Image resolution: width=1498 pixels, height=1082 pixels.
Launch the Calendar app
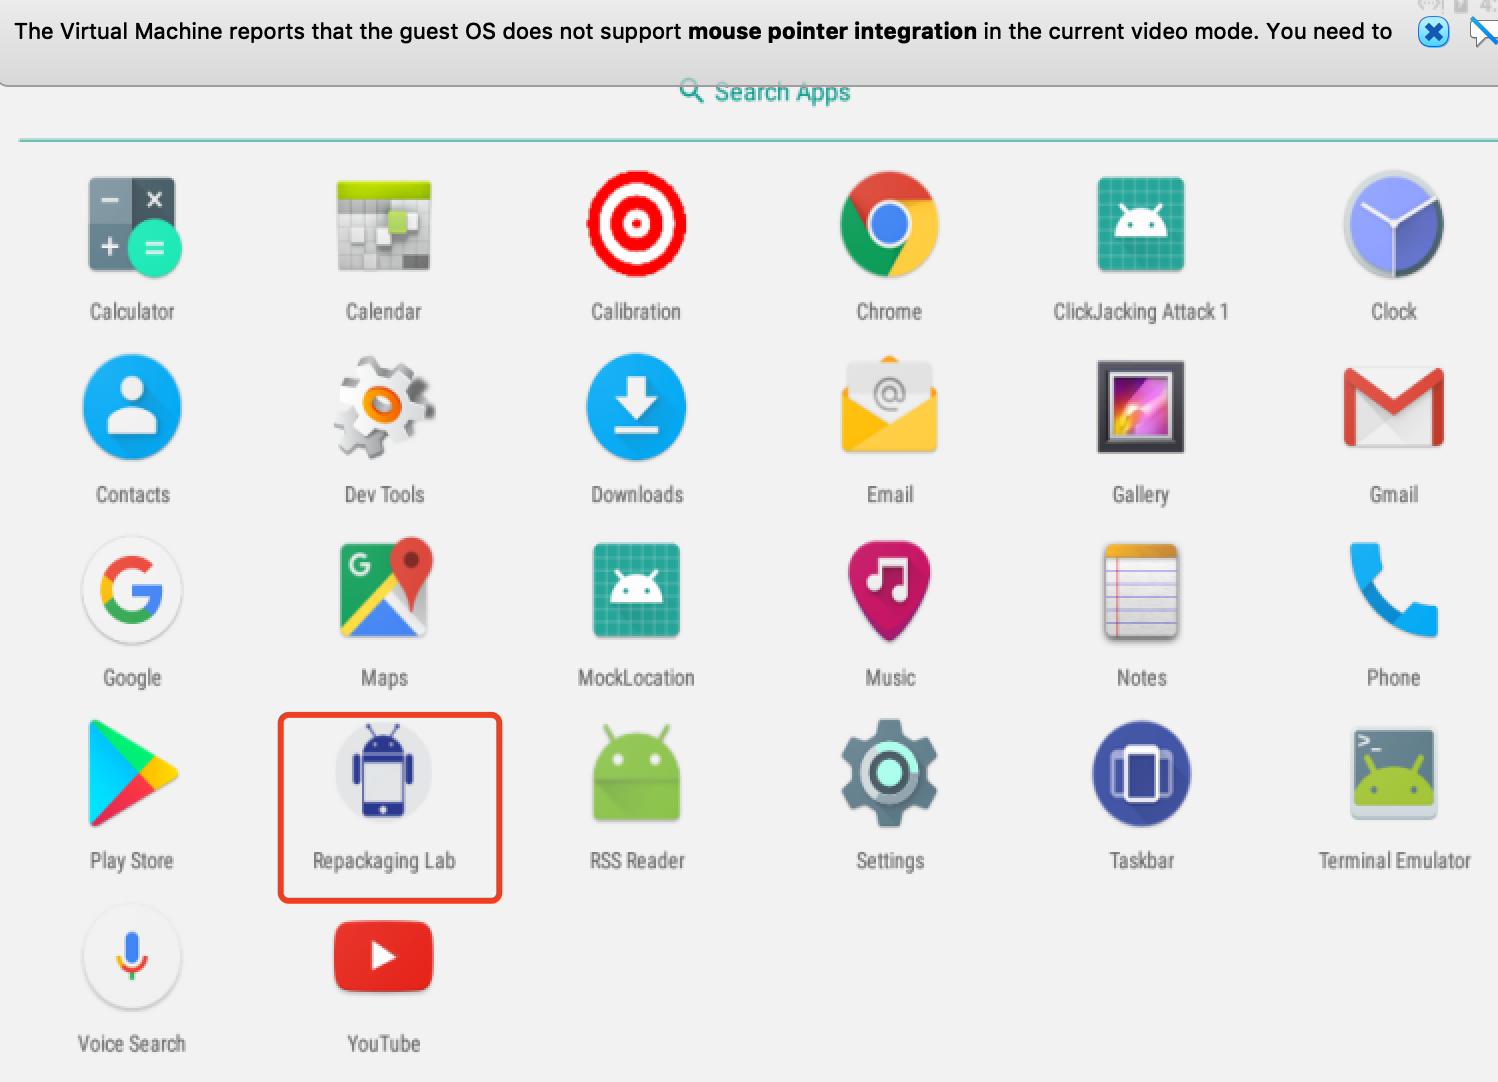(384, 227)
